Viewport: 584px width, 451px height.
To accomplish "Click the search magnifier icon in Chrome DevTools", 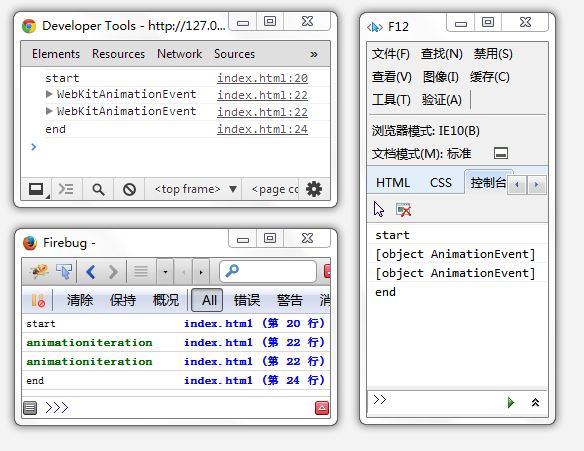I will 98,190.
